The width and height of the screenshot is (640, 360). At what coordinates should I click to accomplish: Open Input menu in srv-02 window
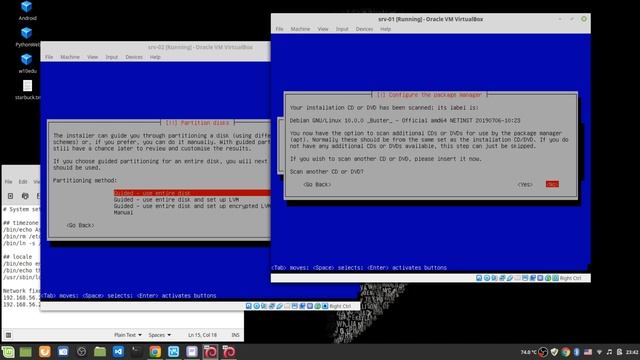pyautogui.click(x=111, y=57)
